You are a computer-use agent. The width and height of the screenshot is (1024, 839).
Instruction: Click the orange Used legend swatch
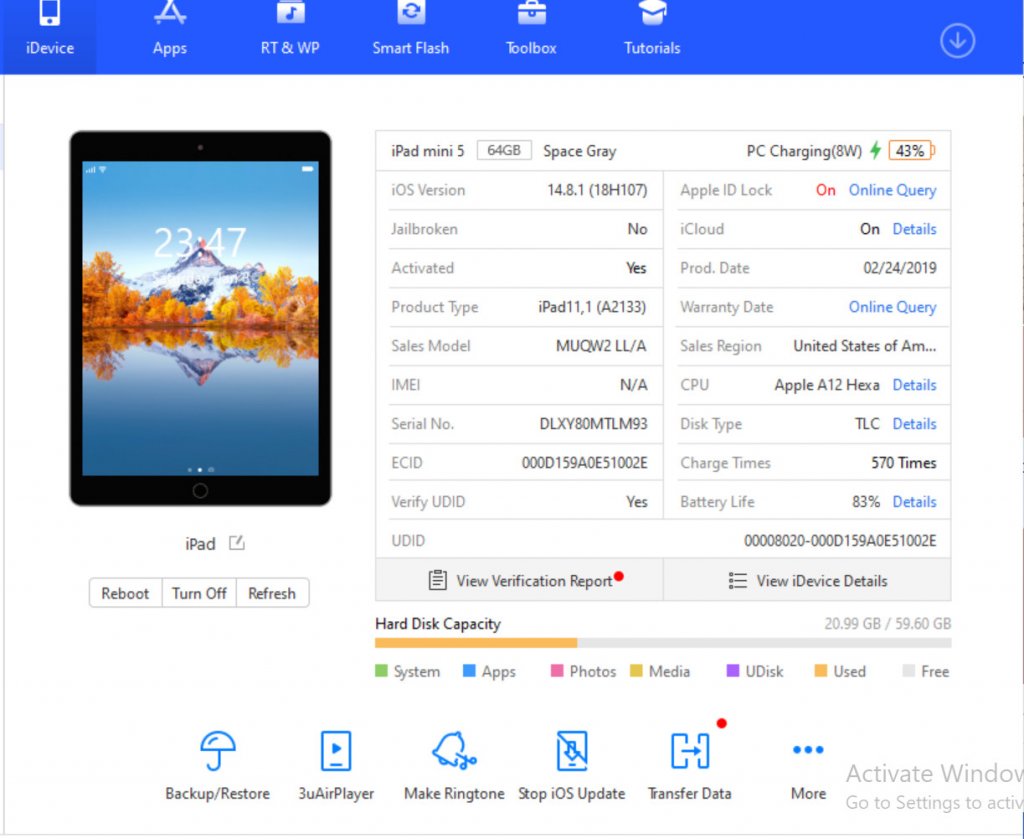[x=821, y=671]
